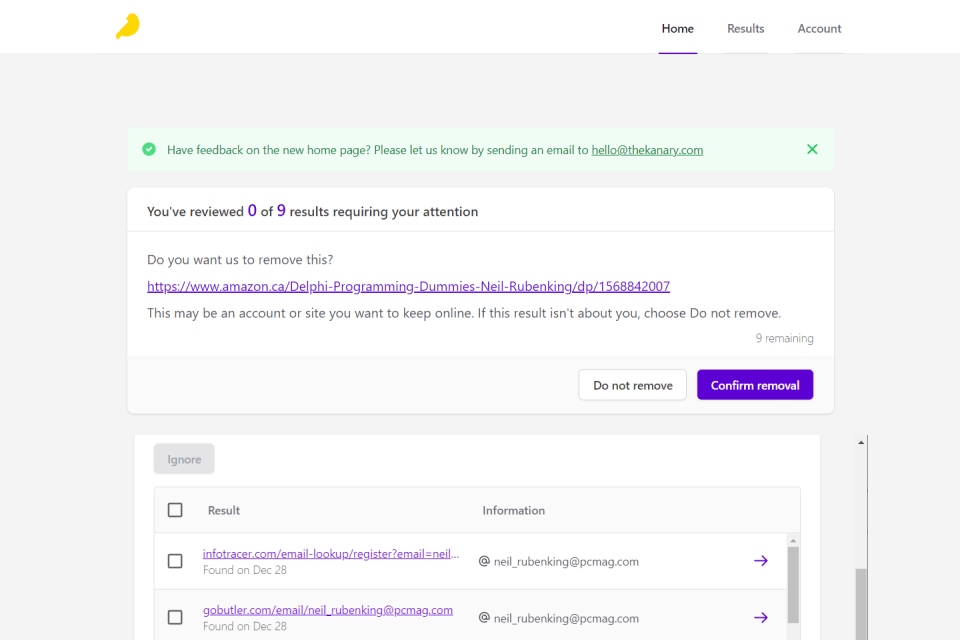Click the infotracer.com email-lookup link

[332, 553]
